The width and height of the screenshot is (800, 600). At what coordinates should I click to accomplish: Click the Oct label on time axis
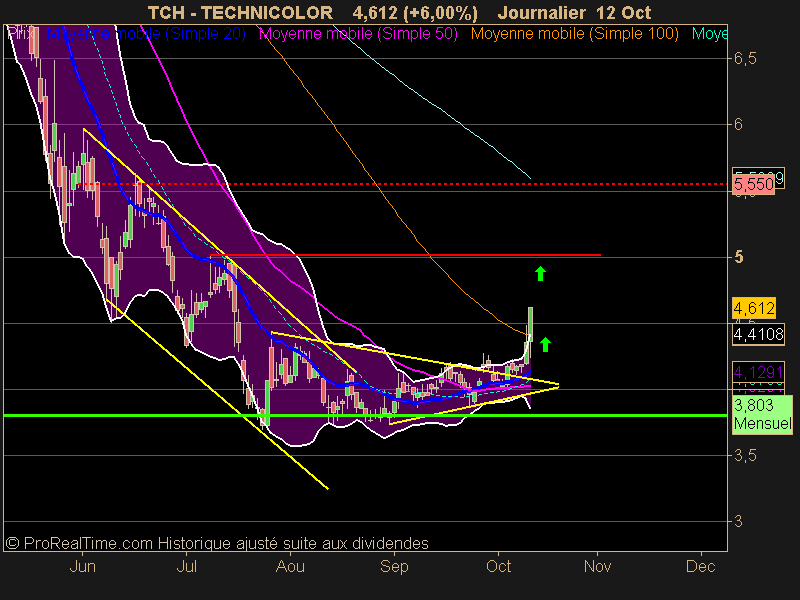[498, 566]
